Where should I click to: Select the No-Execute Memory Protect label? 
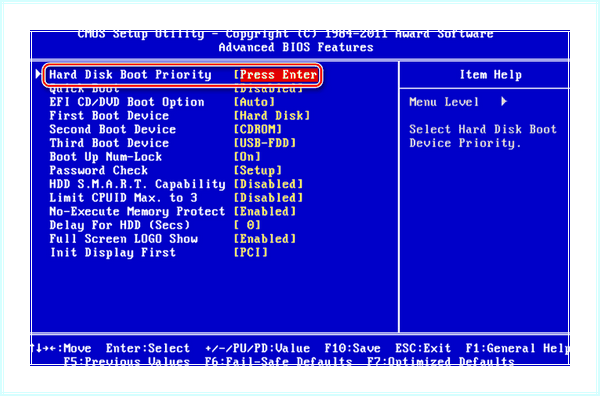(x=137, y=212)
